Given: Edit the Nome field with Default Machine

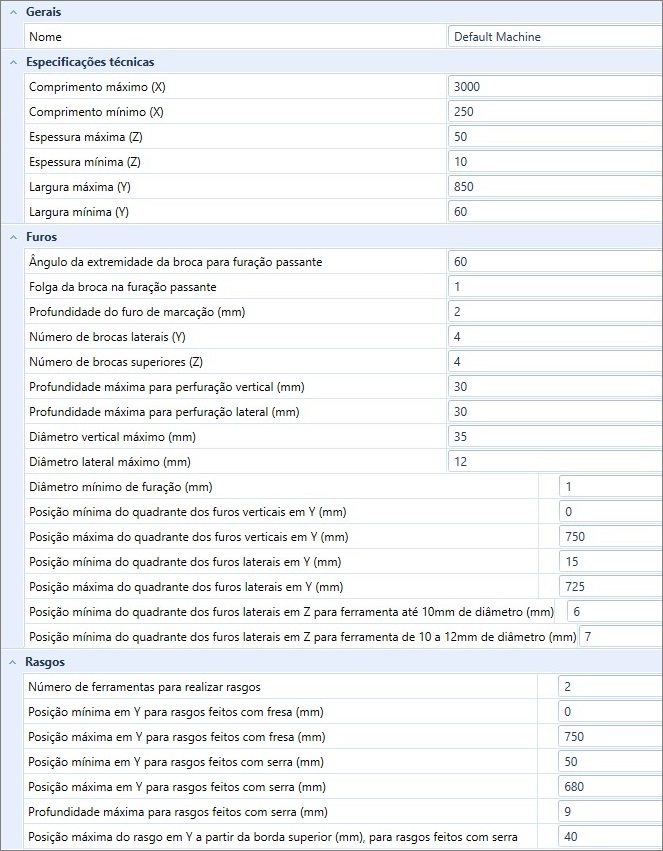Looking at the screenshot, I should click(x=556, y=37).
